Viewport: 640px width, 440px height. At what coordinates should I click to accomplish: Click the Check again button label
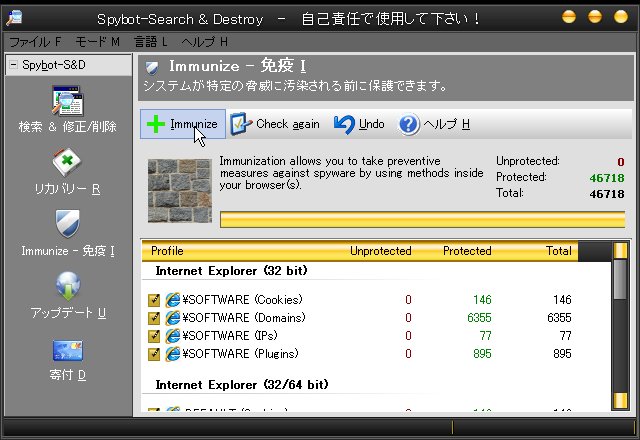point(288,124)
